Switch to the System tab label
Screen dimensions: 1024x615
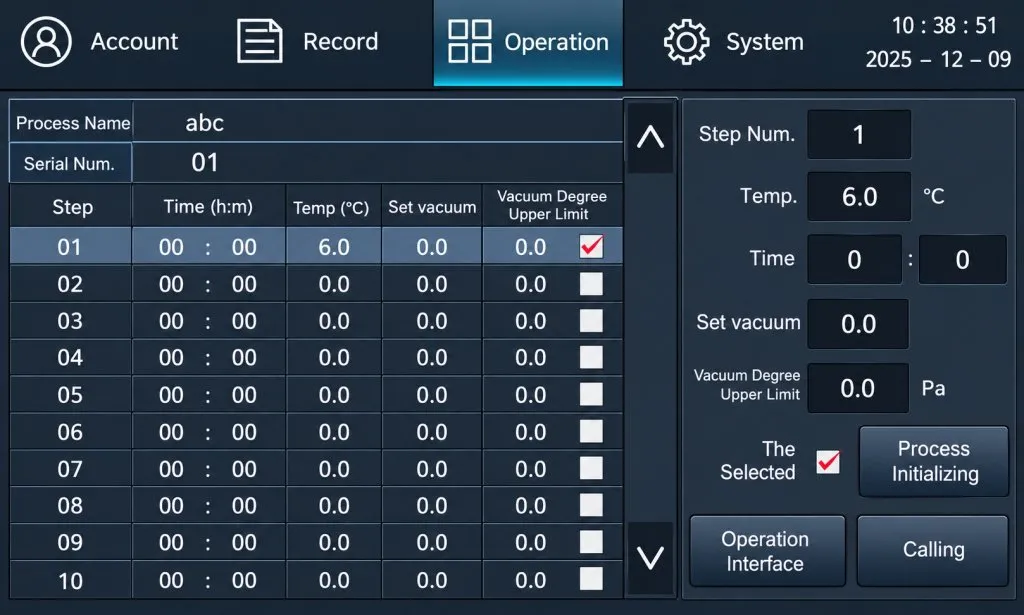(x=765, y=42)
